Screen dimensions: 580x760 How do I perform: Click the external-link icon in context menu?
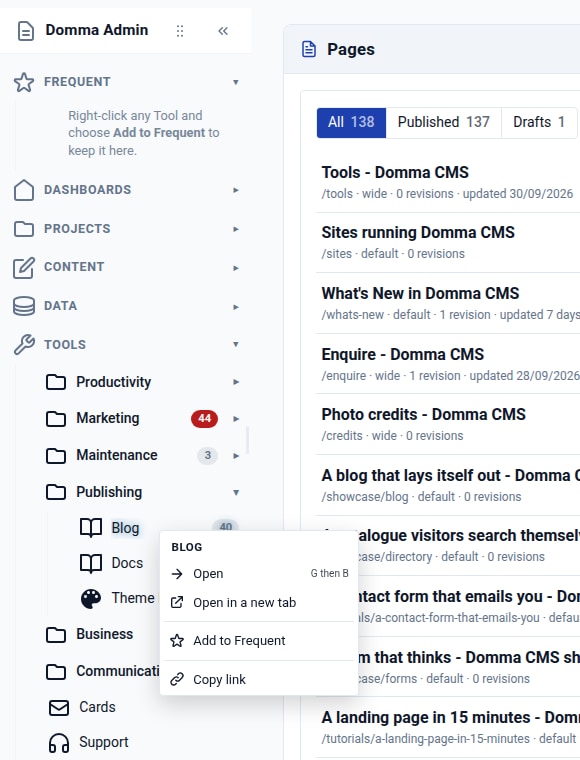click(x=177, y=602)
